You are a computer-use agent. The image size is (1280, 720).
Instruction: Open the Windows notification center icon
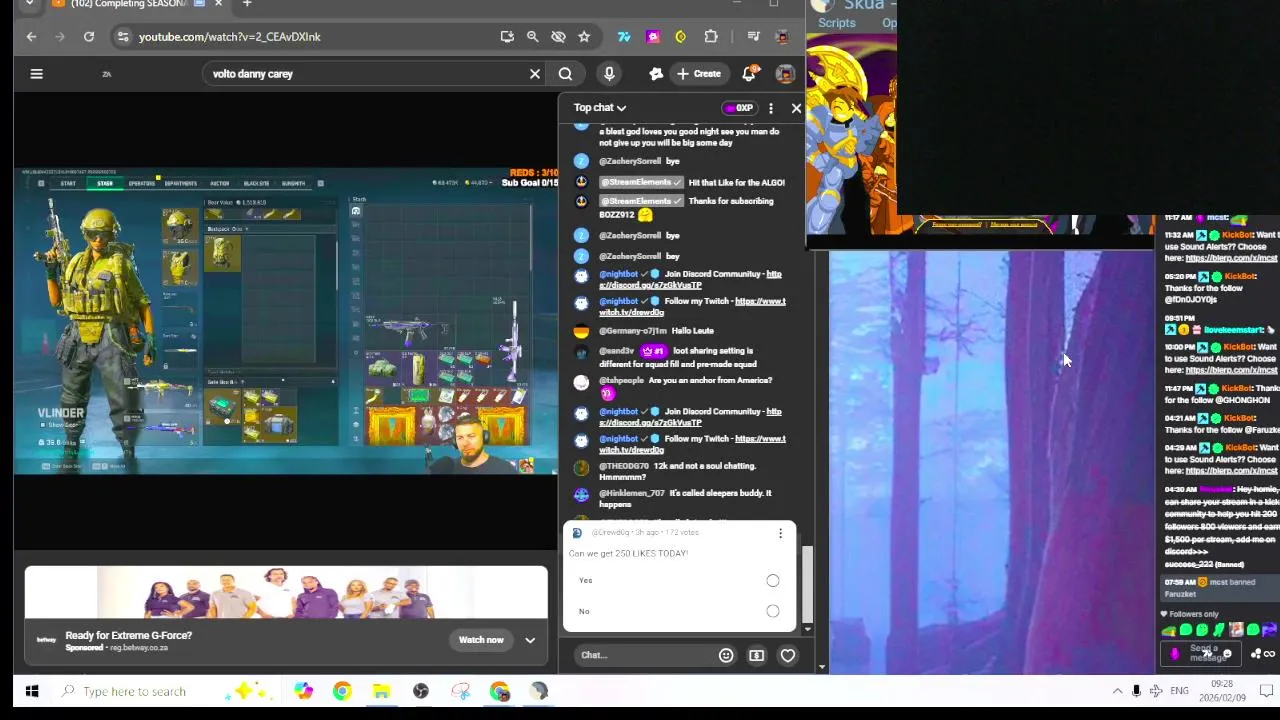[1265, 691]
